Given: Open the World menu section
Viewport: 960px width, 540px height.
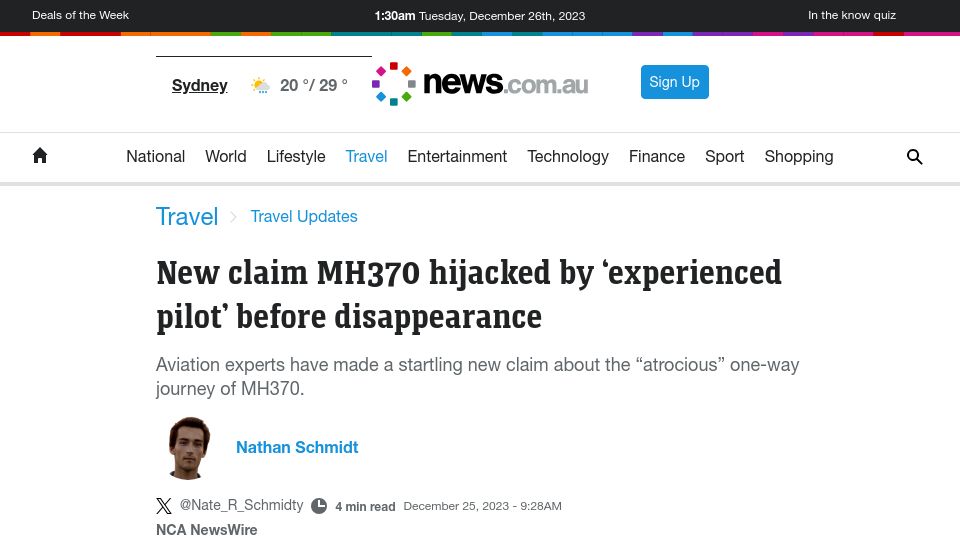Looking at the screenshot, I should [x=226, y=157].
